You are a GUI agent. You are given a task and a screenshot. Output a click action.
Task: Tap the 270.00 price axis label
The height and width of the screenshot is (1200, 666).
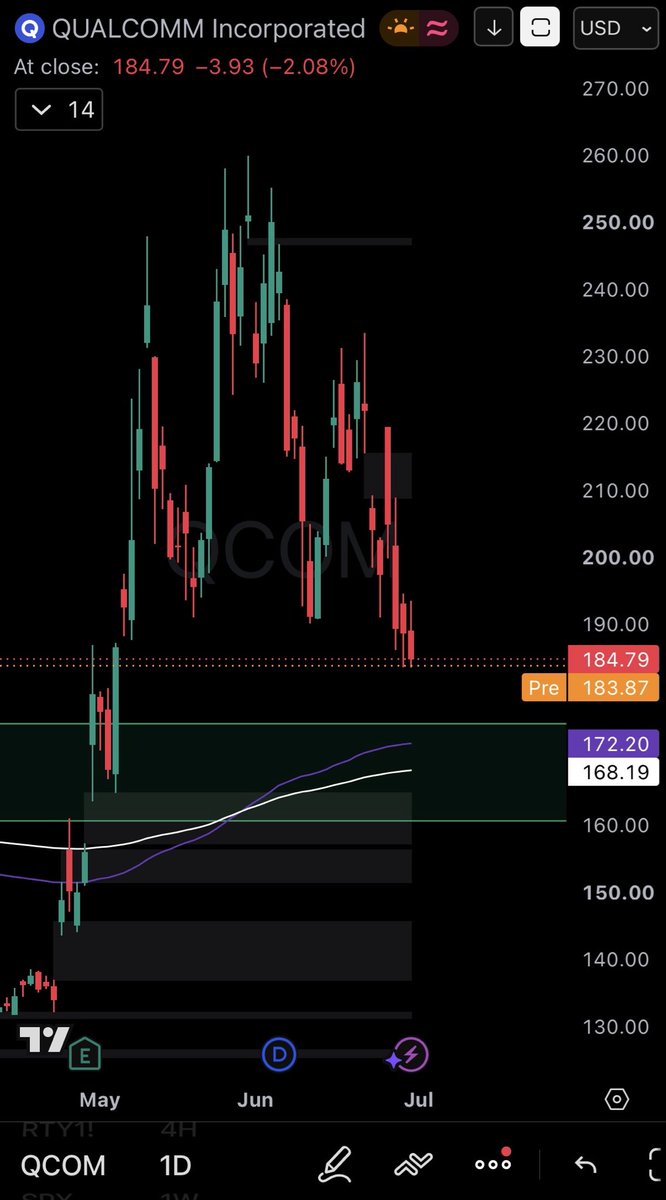615,88
